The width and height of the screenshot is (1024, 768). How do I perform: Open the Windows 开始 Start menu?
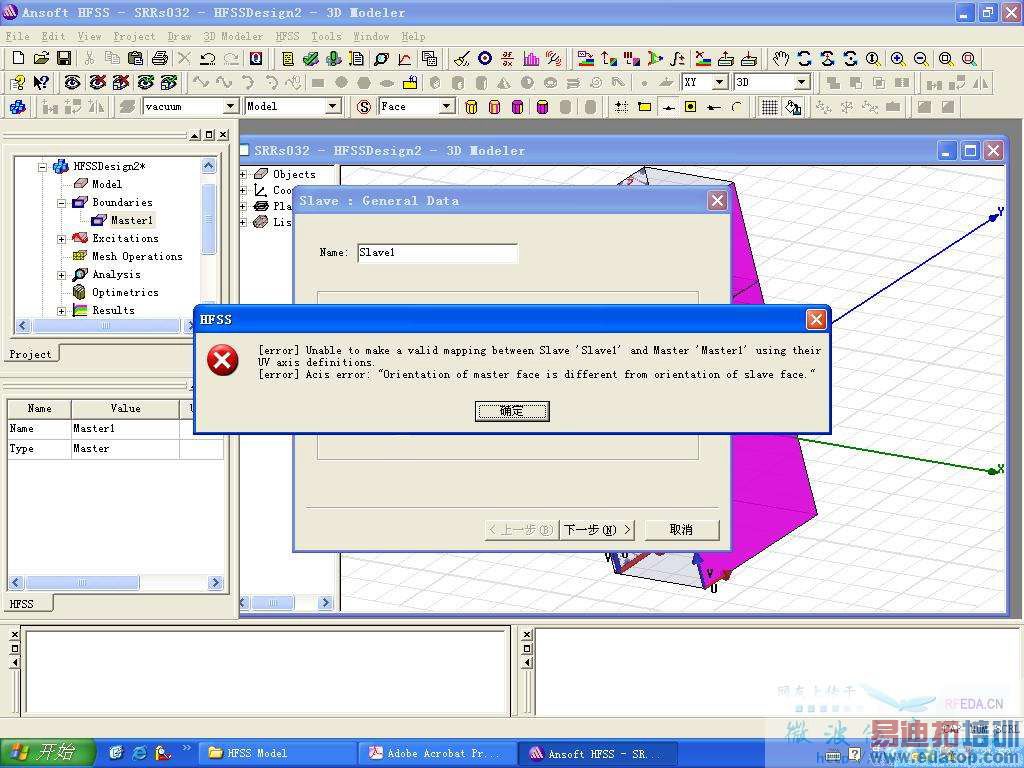[47, 753]
